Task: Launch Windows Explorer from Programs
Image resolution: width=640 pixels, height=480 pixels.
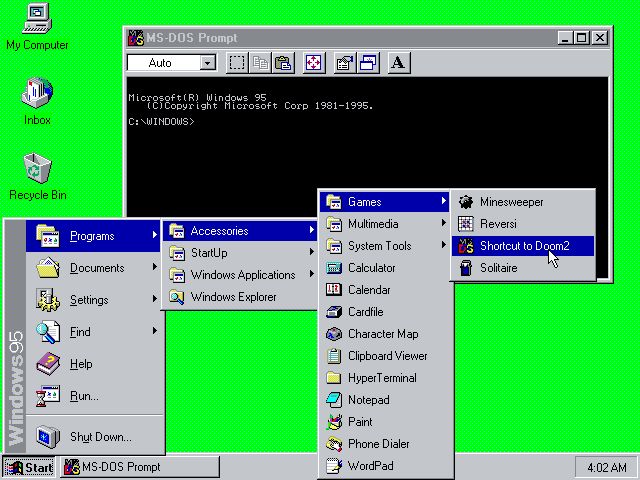Action: (x=240, y=297)
